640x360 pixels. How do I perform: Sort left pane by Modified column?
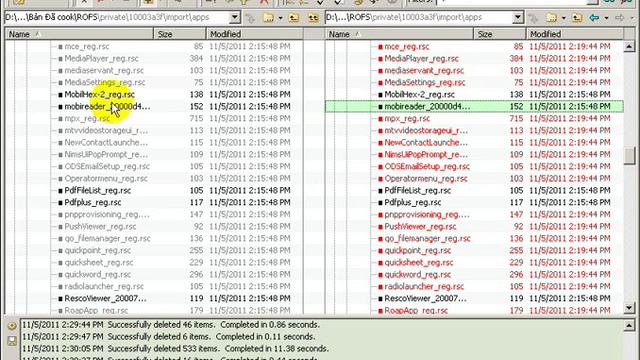255,34
